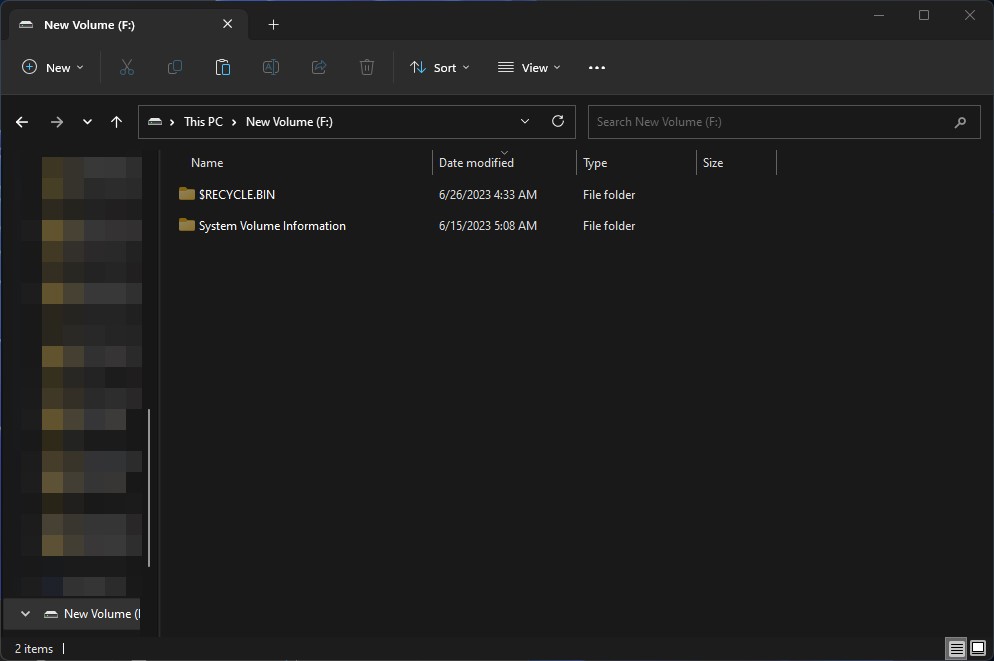Click the search magnifier icon
The width and height of the screenshot is (994, 661).
click(959, 121)
